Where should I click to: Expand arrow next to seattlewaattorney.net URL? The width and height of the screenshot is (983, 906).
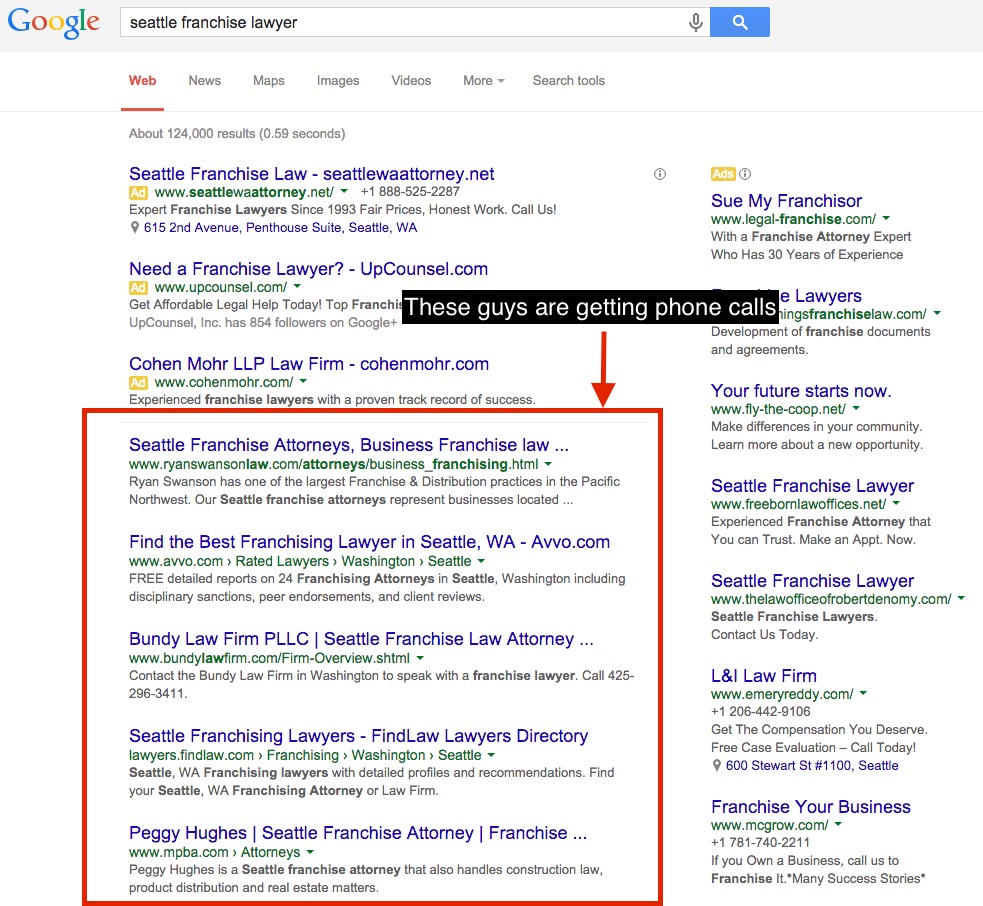coord(344,191)
